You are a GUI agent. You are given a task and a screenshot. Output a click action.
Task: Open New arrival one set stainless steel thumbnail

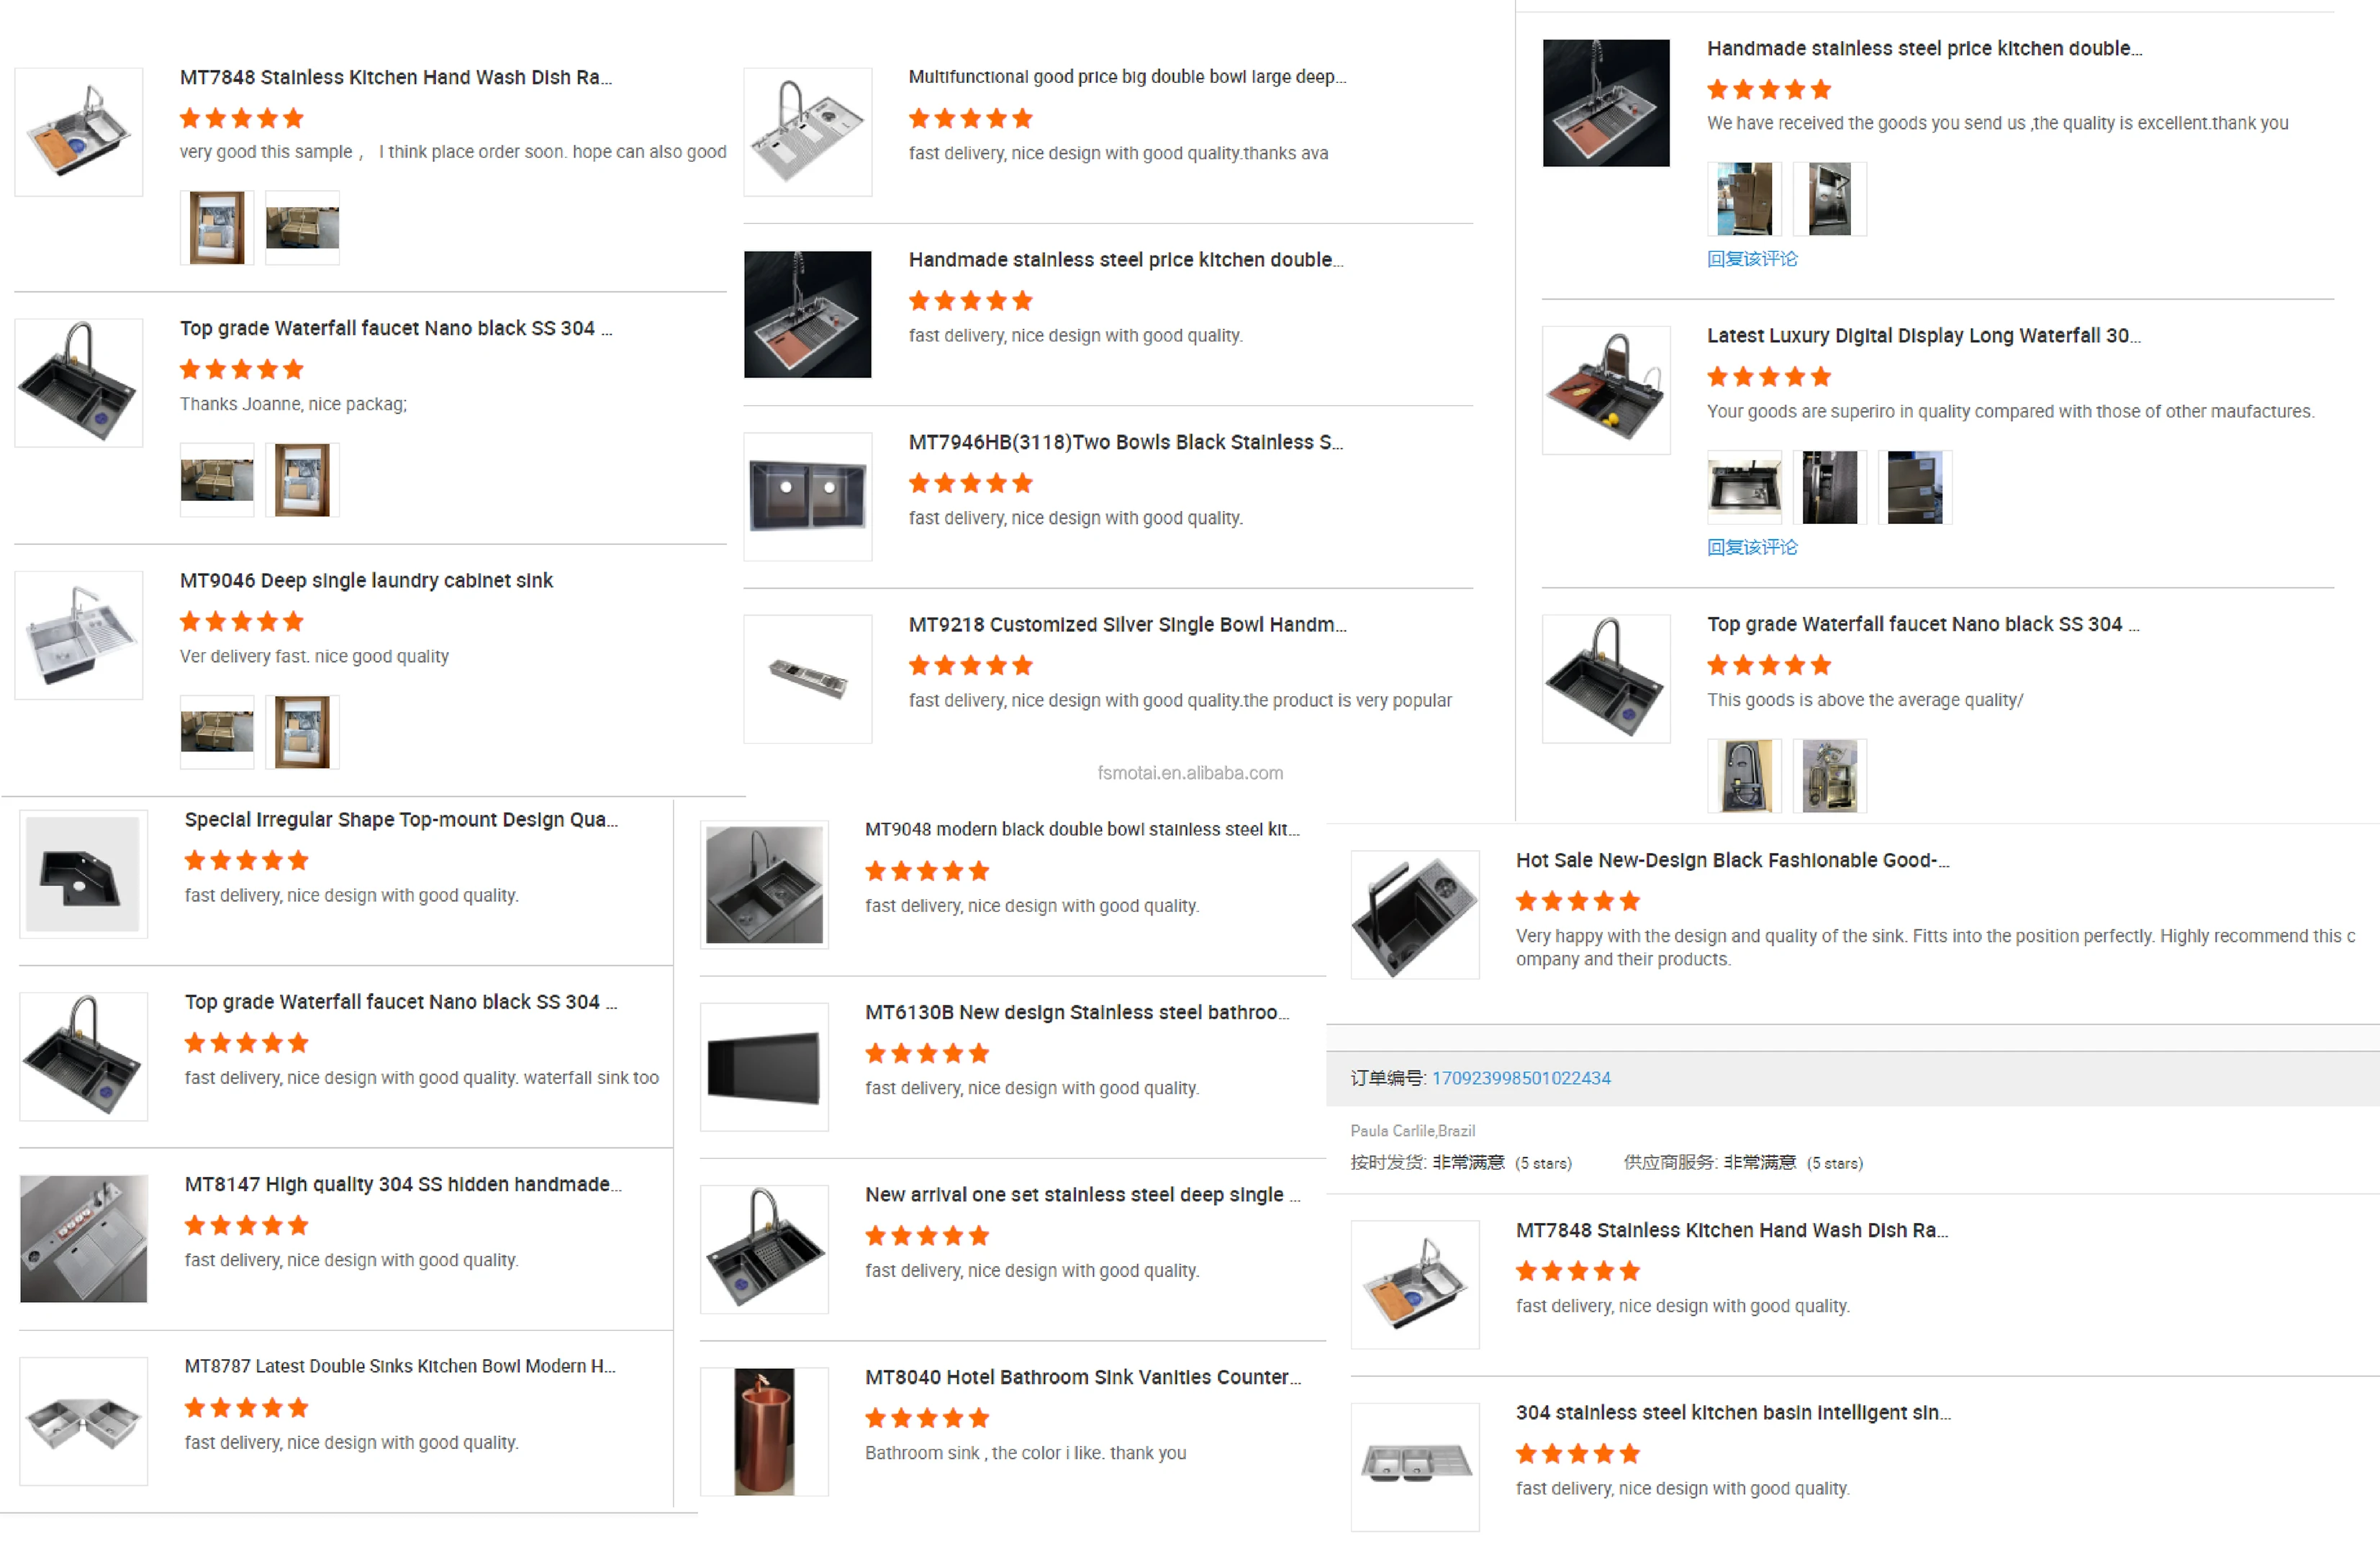pos(764,1249)
